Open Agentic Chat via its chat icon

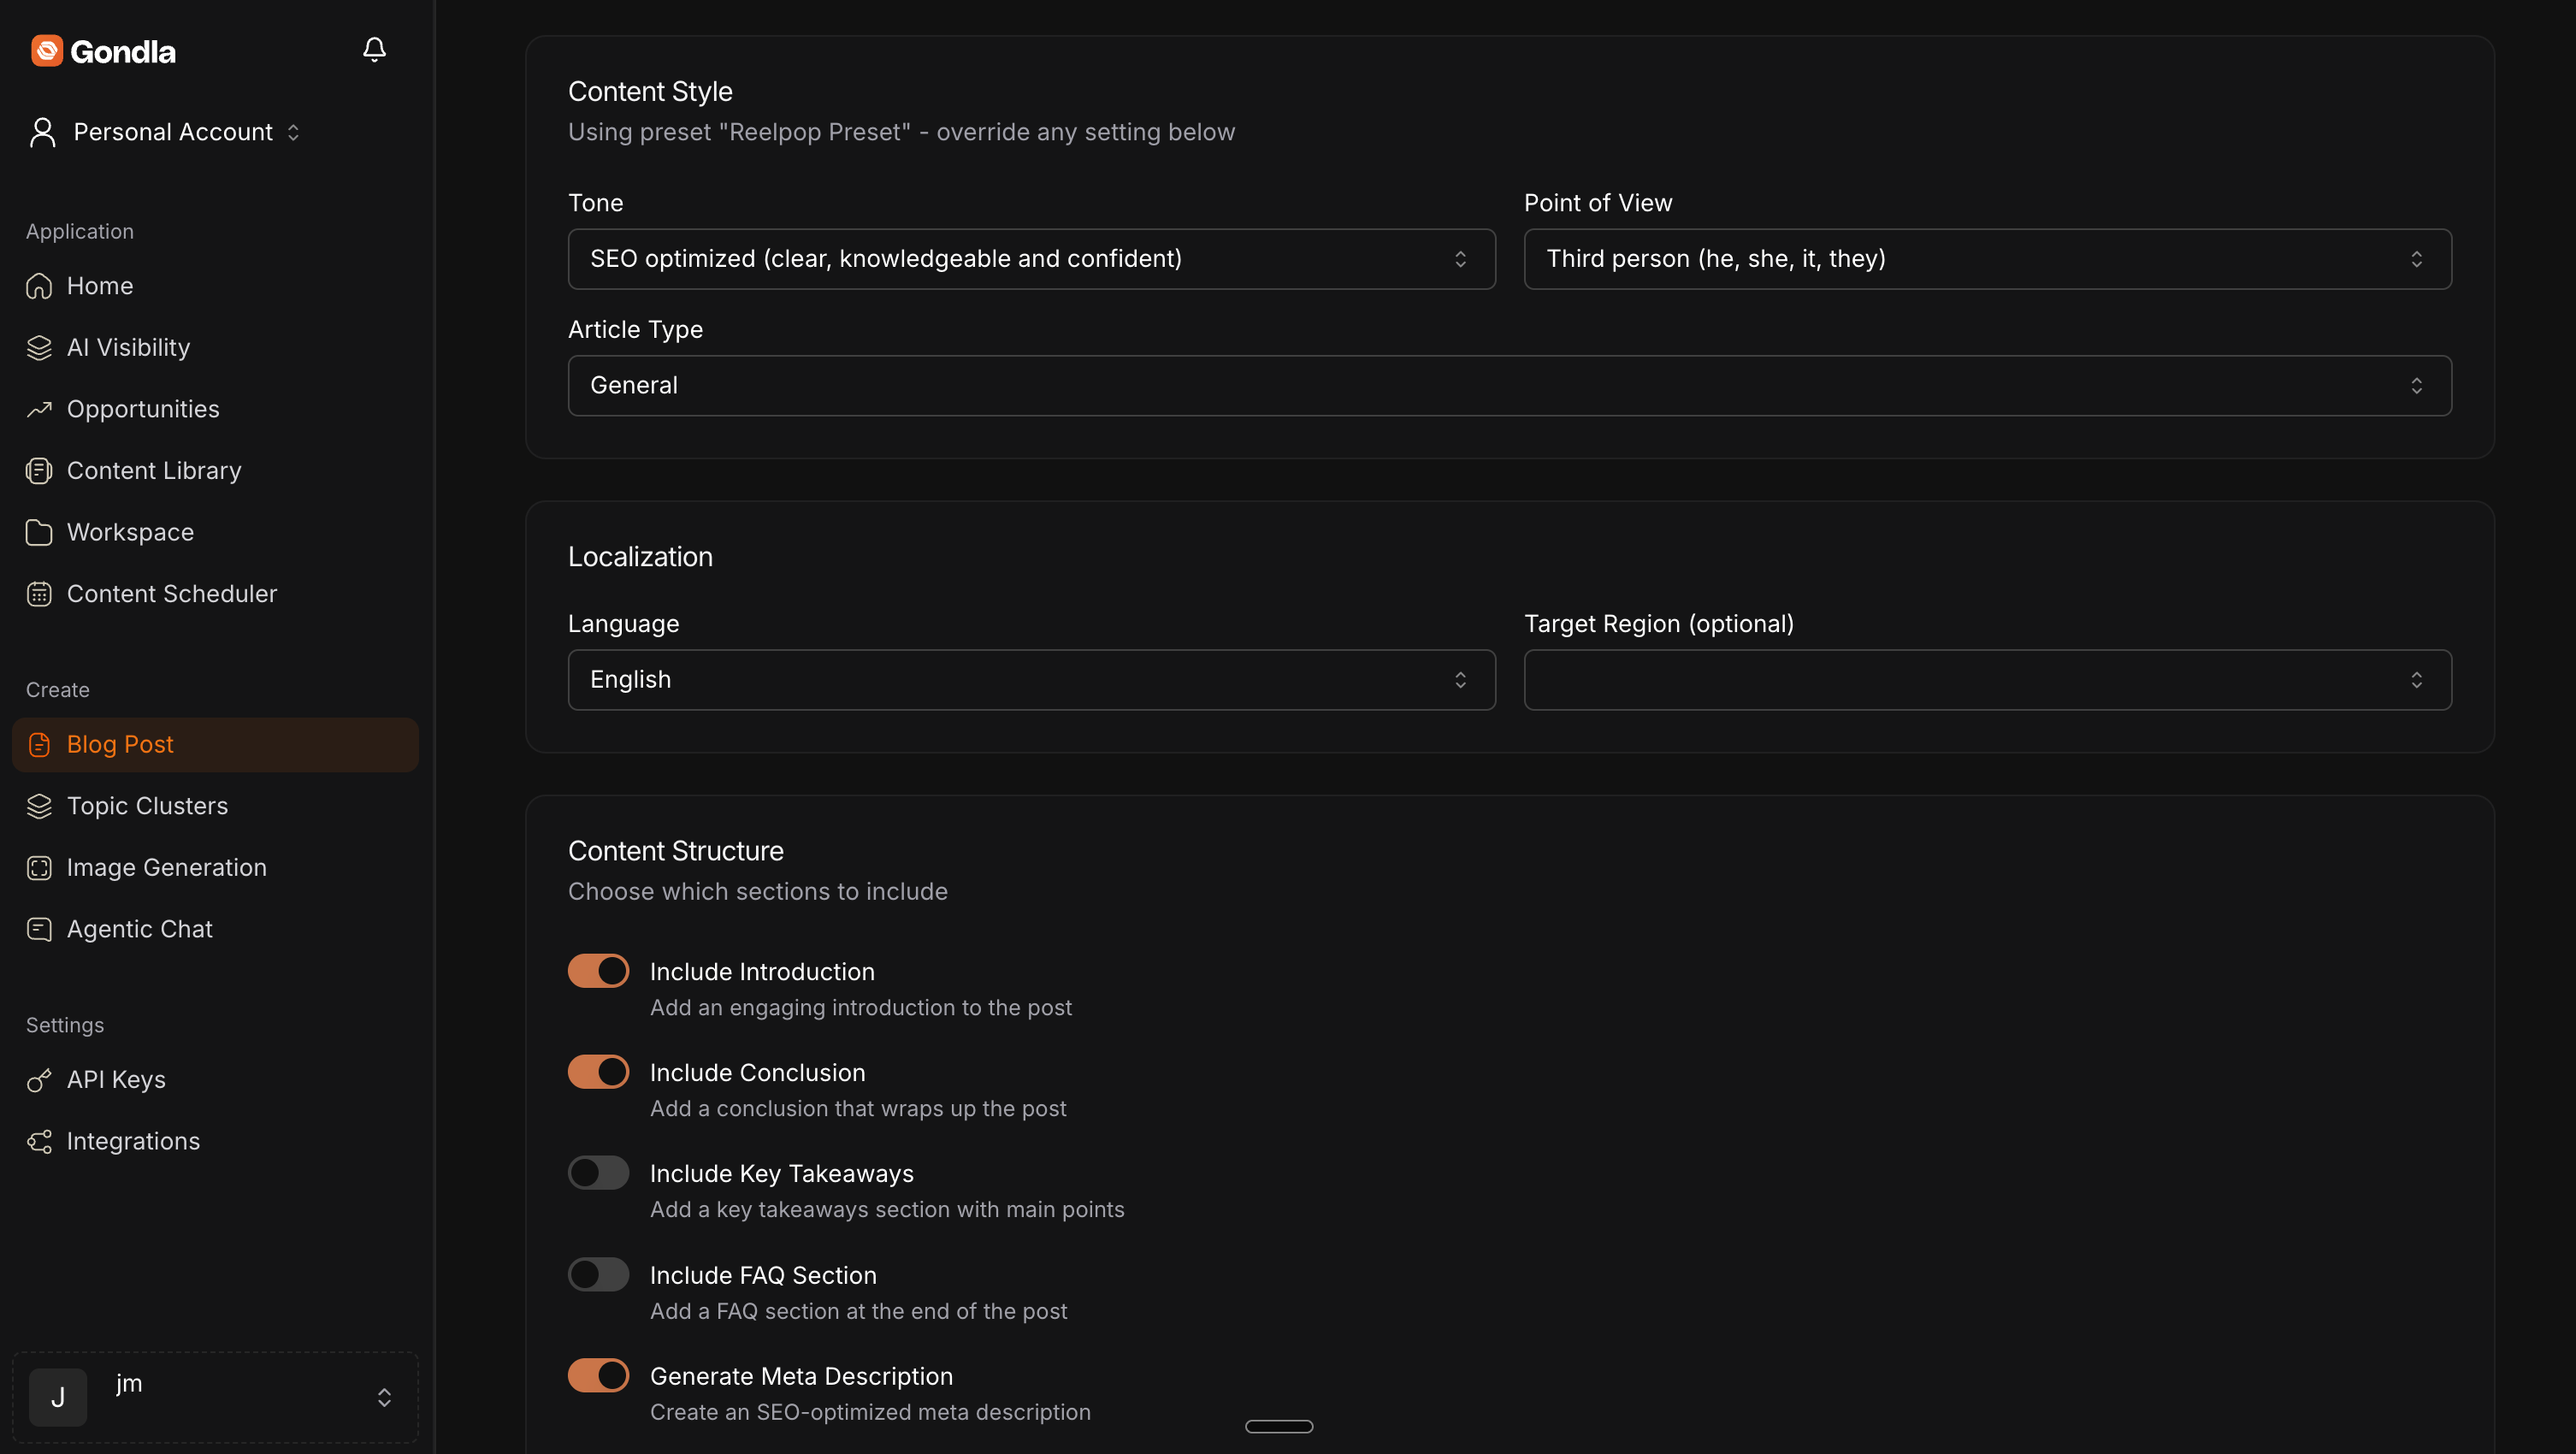pos(39,929)
